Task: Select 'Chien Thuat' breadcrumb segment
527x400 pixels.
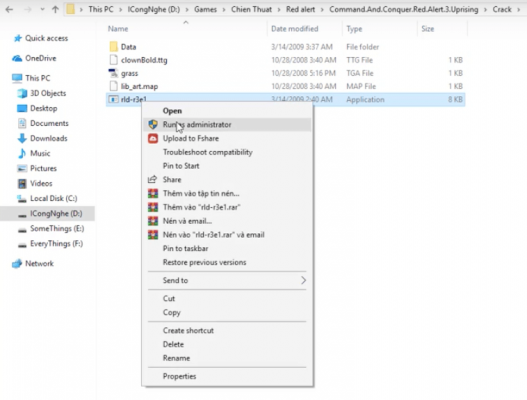Action: (251, 9)
